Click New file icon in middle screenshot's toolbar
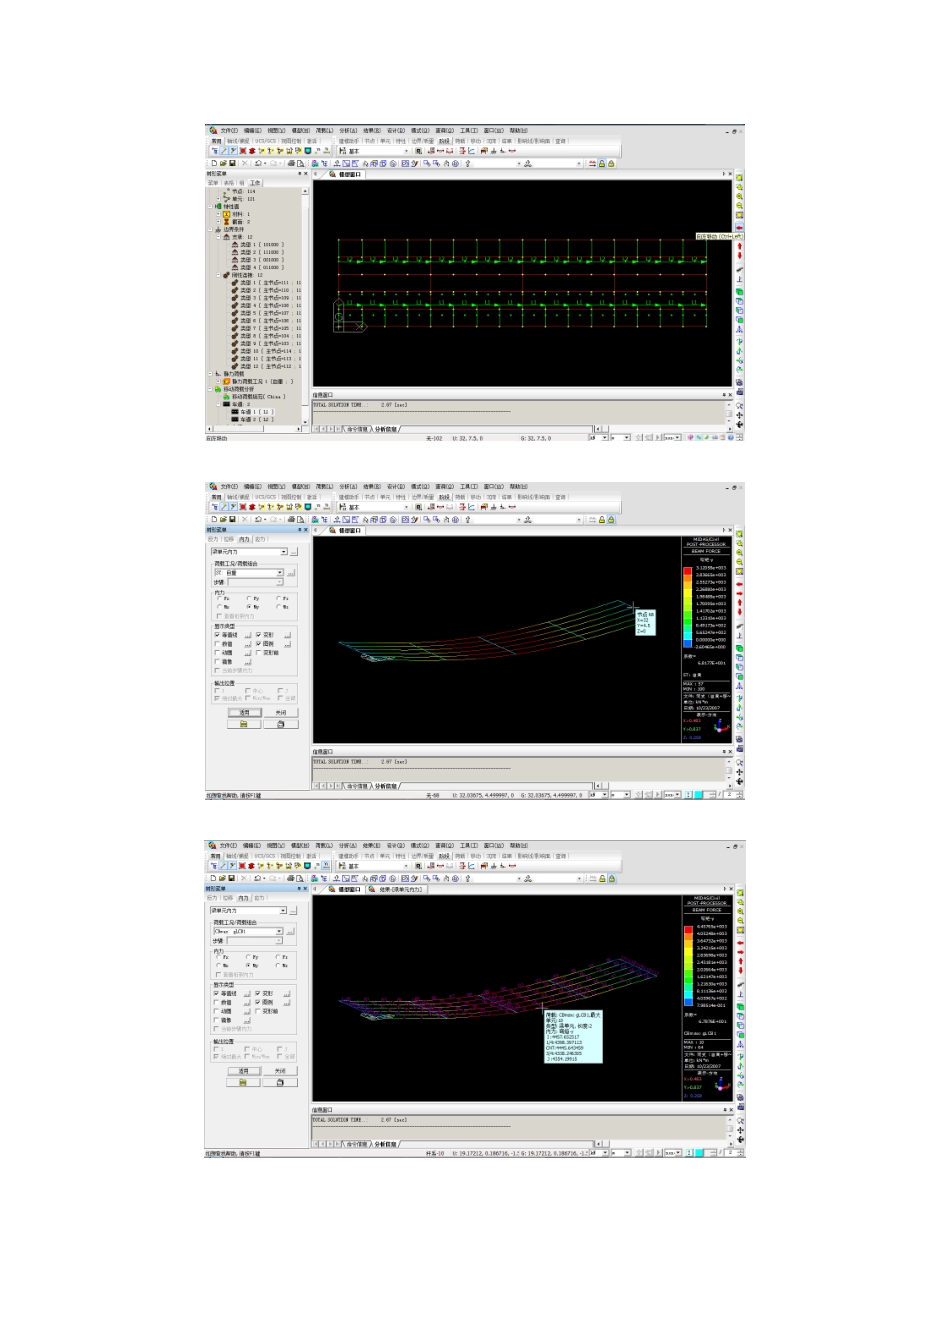 214,520
